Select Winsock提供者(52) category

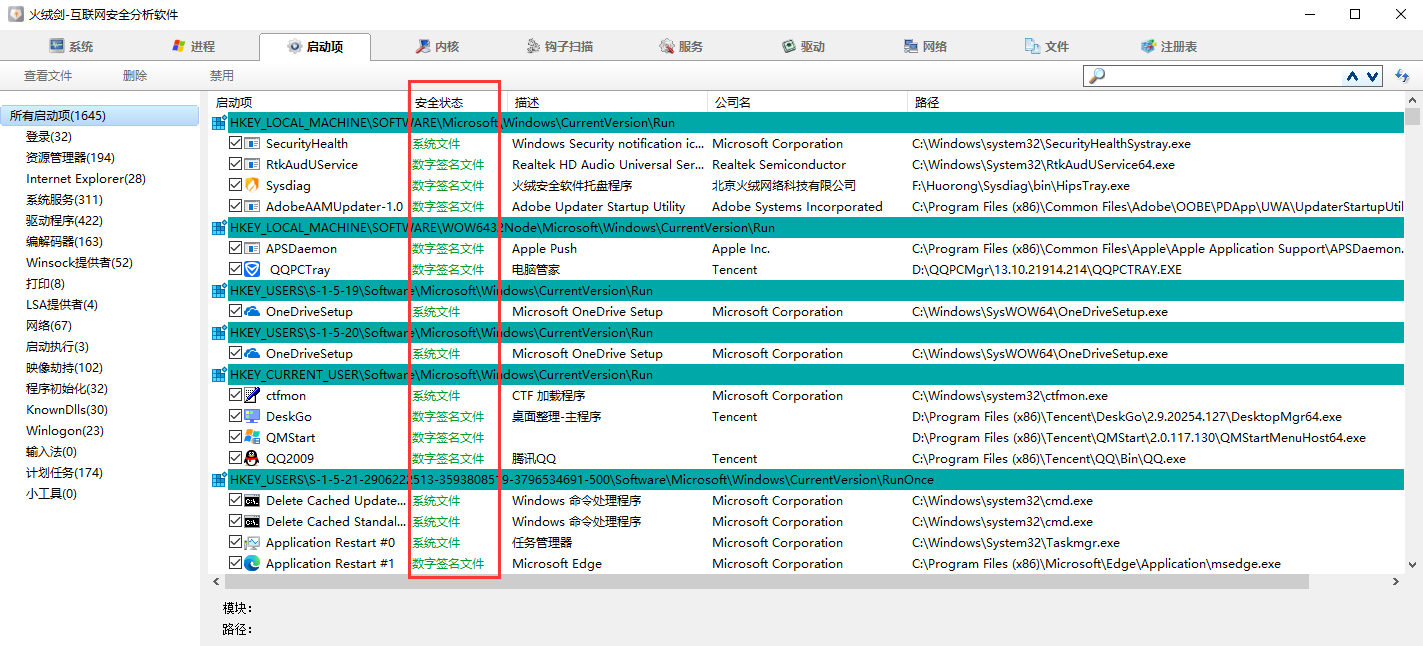pos(79,263)
